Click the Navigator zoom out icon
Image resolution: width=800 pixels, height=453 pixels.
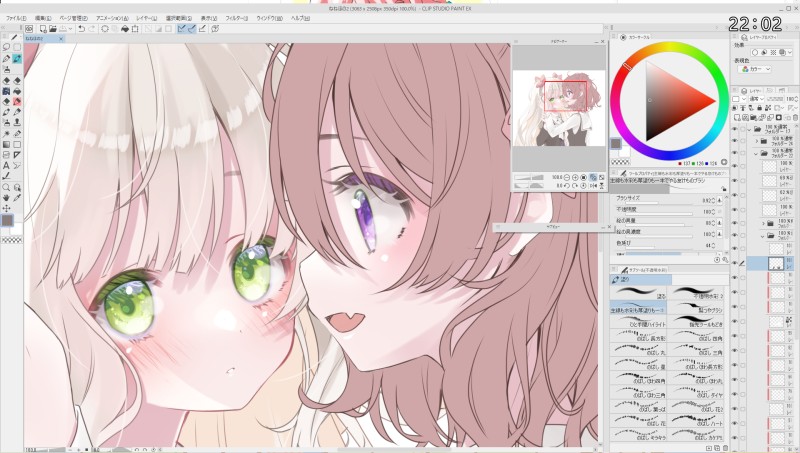click(567, 177)
